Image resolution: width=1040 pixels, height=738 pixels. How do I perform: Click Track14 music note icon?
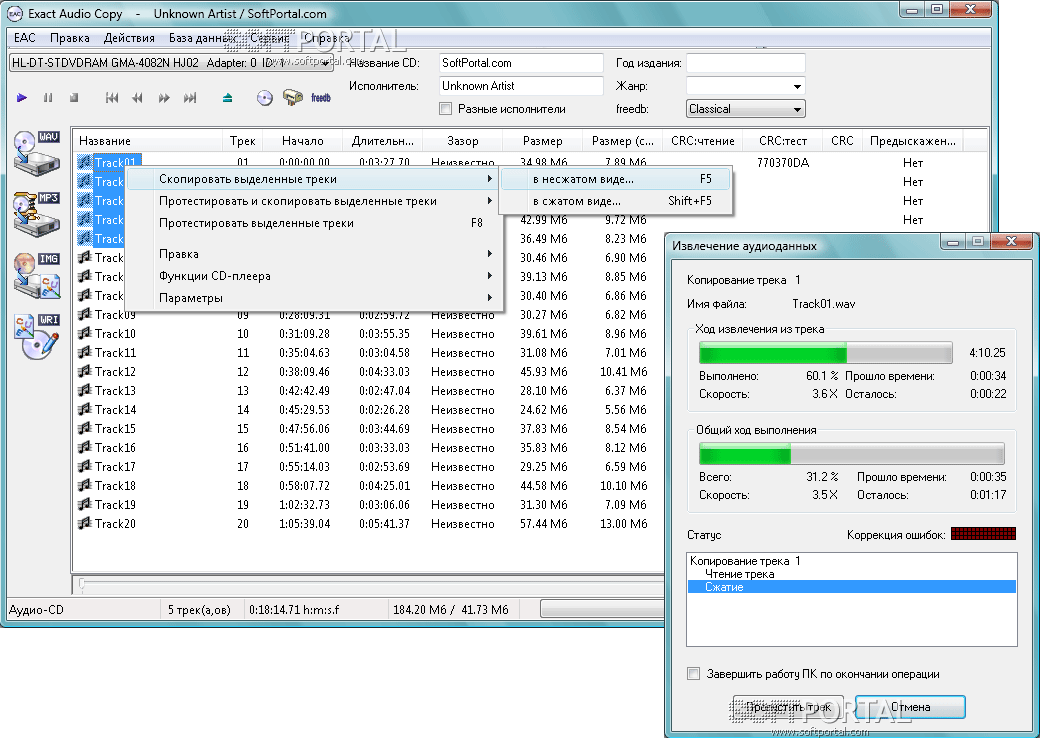click(x=84, y=409)
